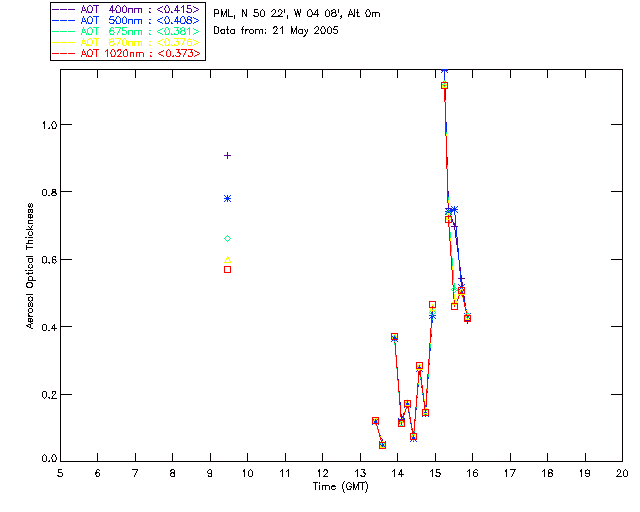
Task: Click the 20 tick label on time axis
Action: click(x=622, y=473)
